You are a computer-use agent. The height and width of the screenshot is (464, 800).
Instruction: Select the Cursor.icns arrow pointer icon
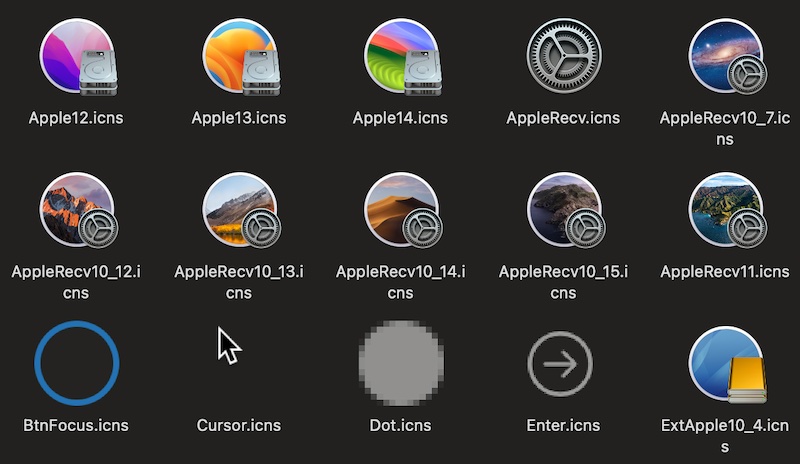pos(229,346)
